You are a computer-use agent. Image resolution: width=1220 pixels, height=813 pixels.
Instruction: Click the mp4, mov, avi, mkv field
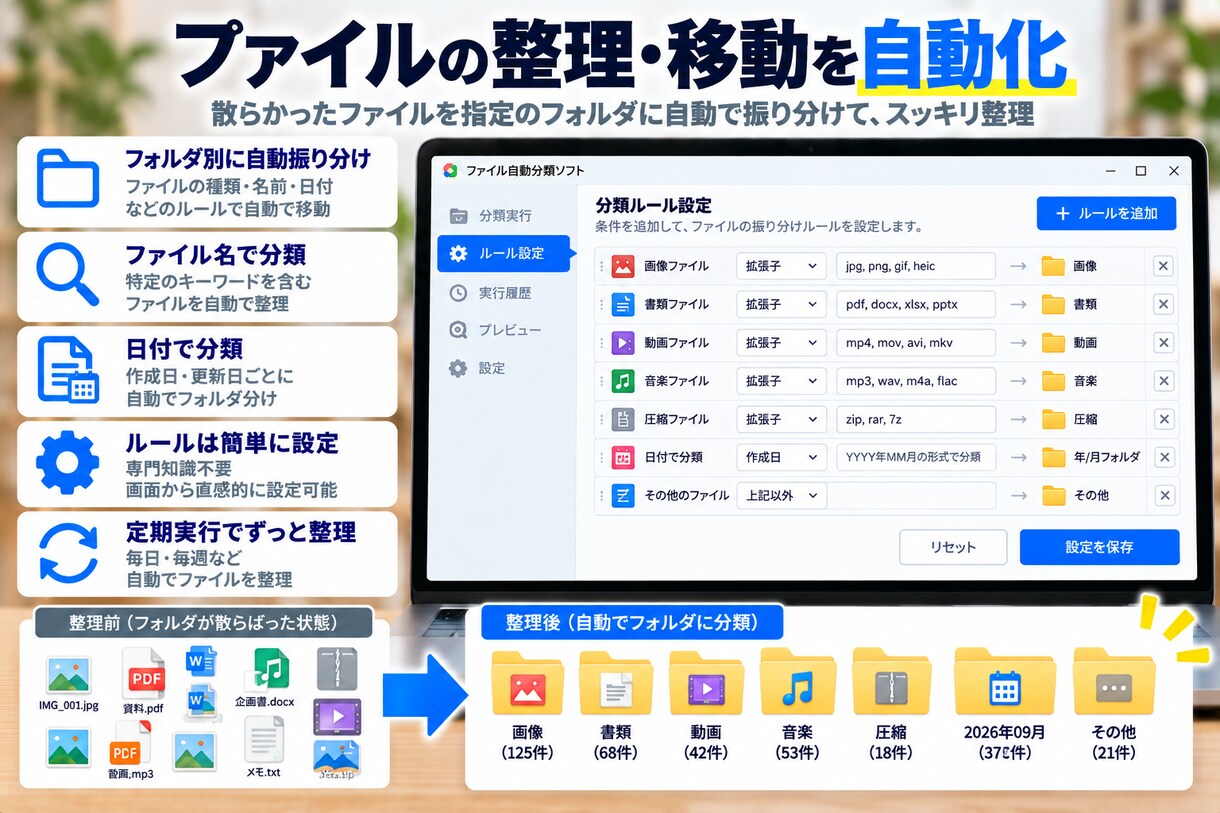click(916, 343)
